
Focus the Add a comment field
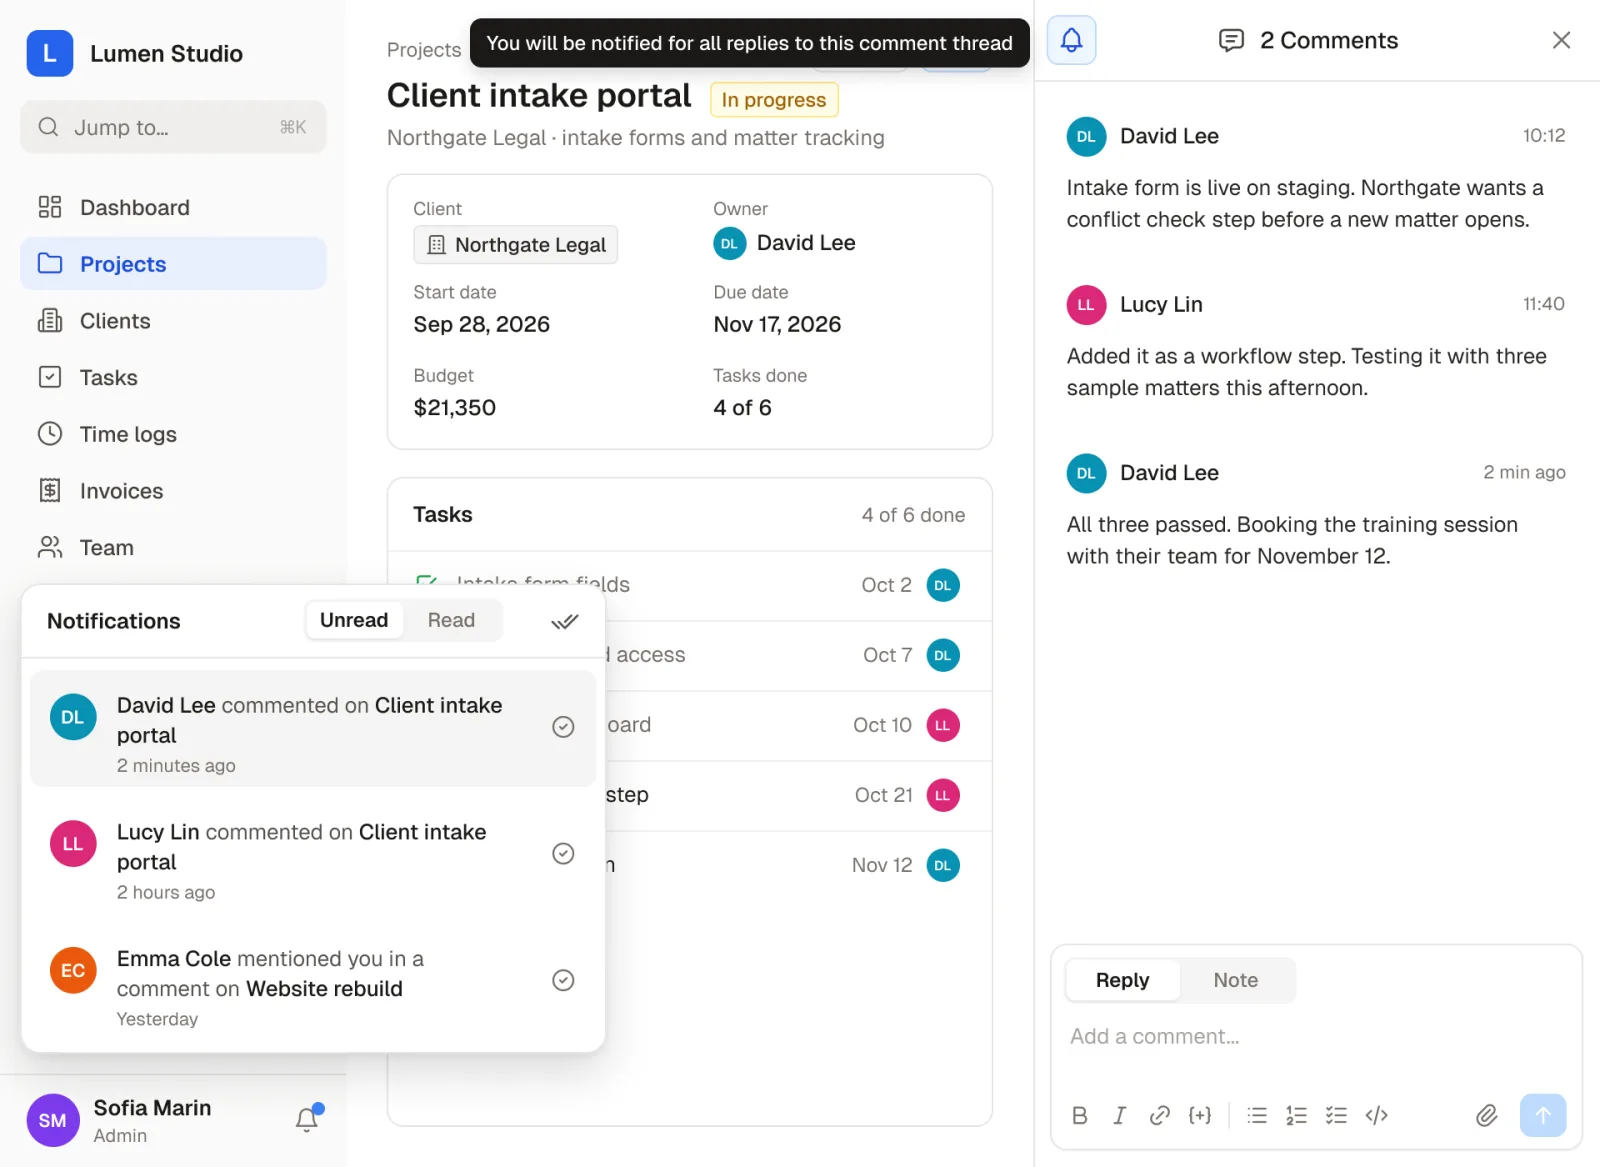click(1316, 1037)
